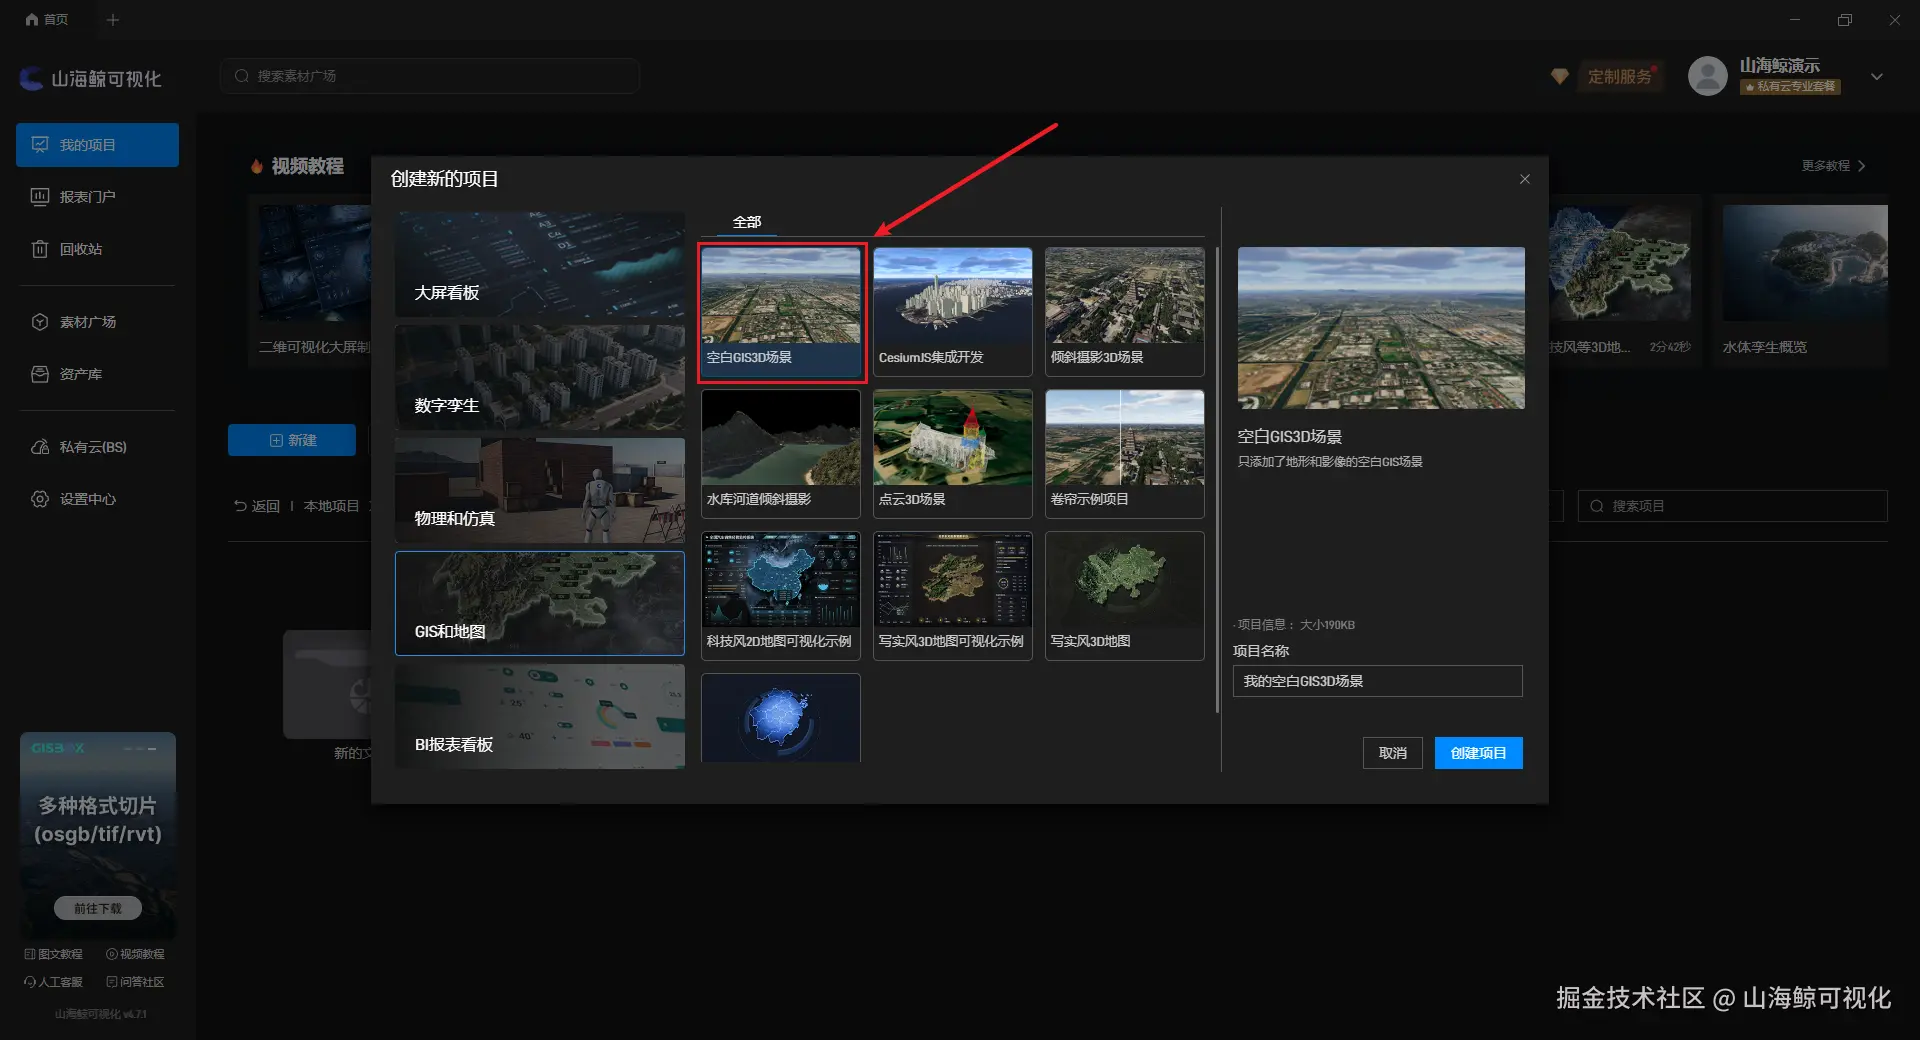Select the 大屏看板 category
1920x1040 pixels.
click(540, 265)
